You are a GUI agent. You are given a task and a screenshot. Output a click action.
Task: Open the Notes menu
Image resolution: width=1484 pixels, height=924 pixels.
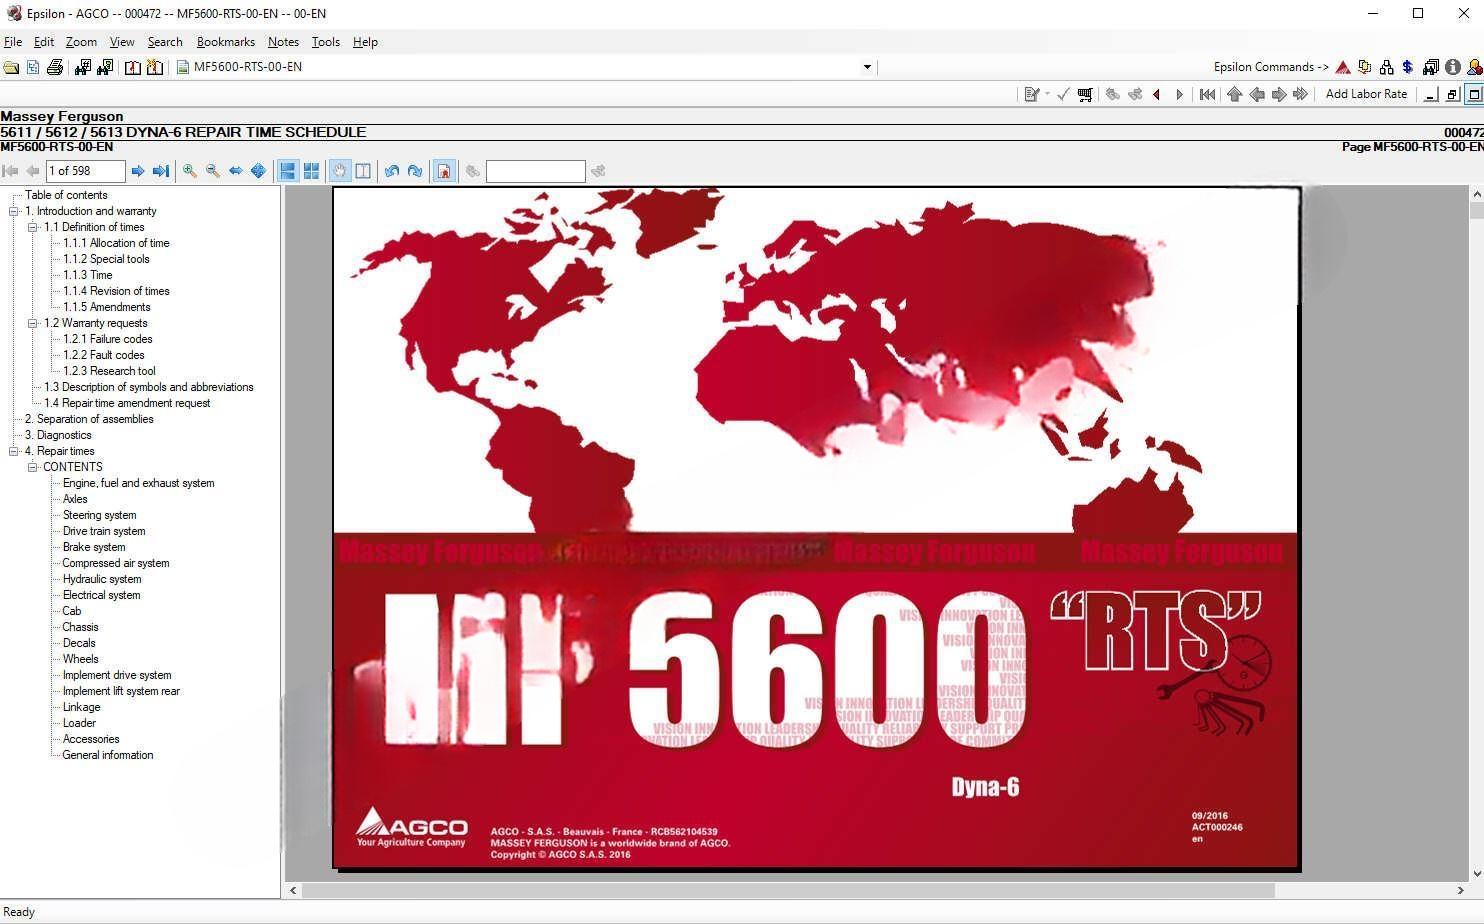283,42
